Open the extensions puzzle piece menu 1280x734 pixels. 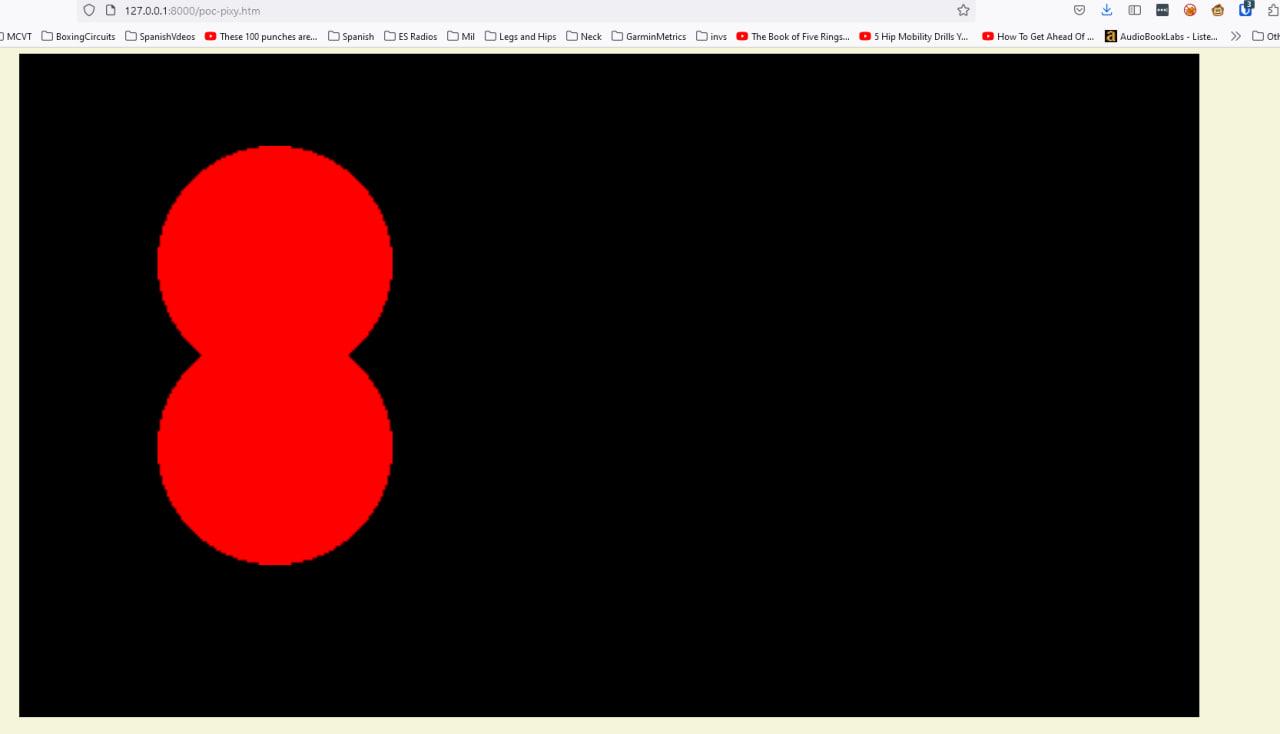pos(1273,10)
